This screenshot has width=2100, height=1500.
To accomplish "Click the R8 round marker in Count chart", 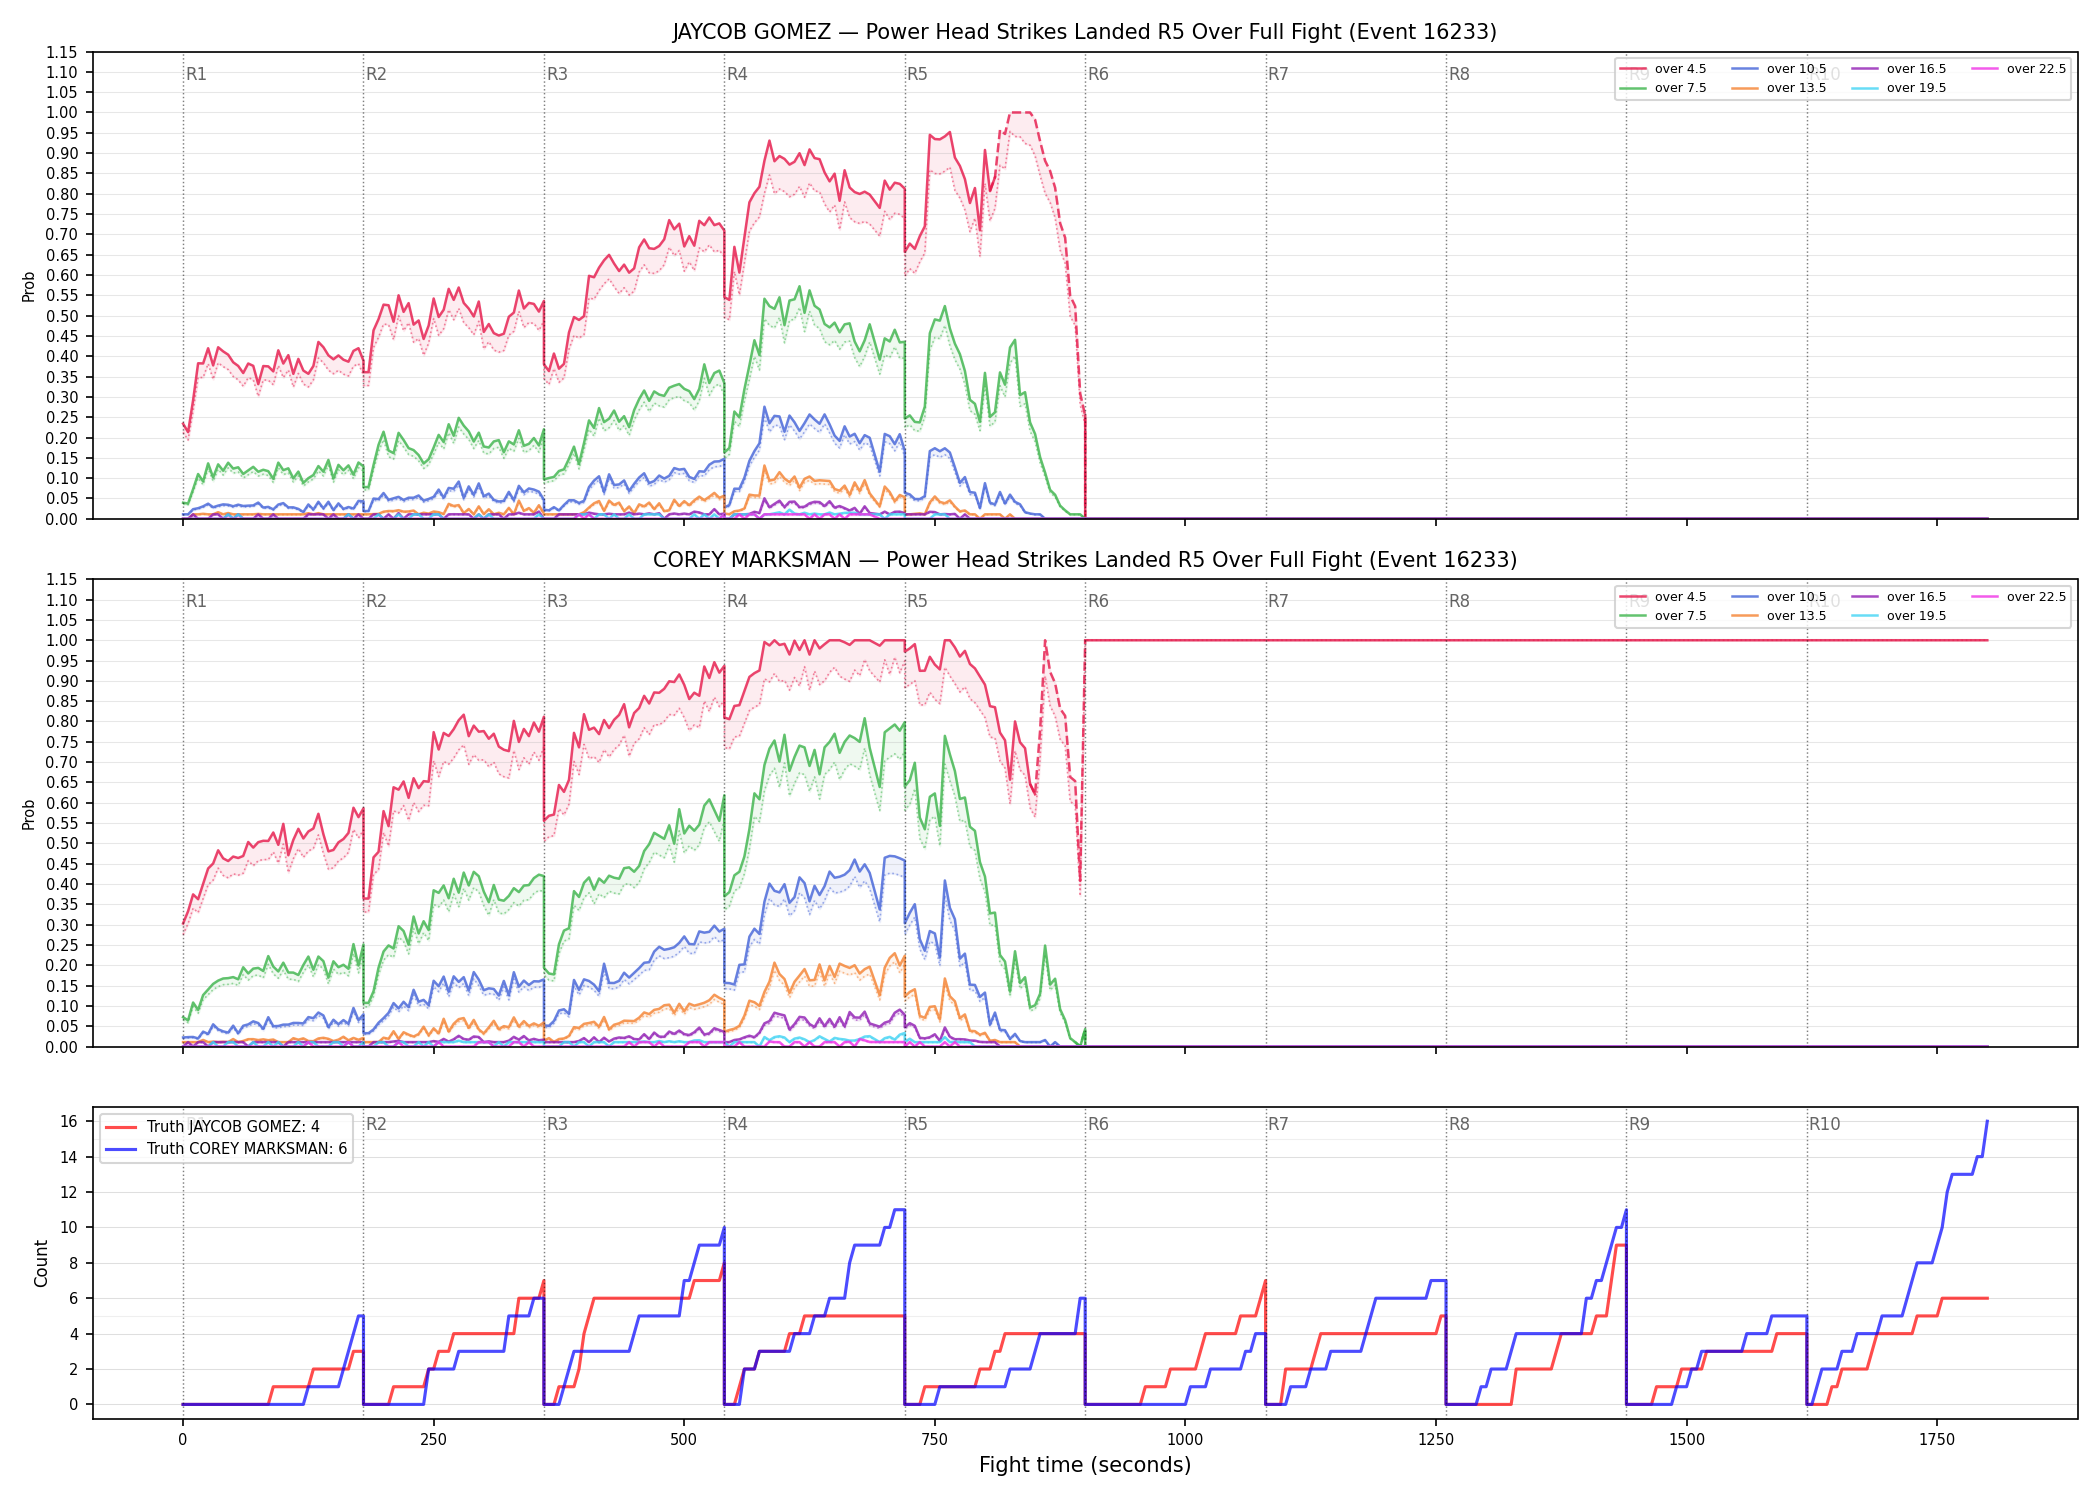I will click(x=1459, y=1124).
